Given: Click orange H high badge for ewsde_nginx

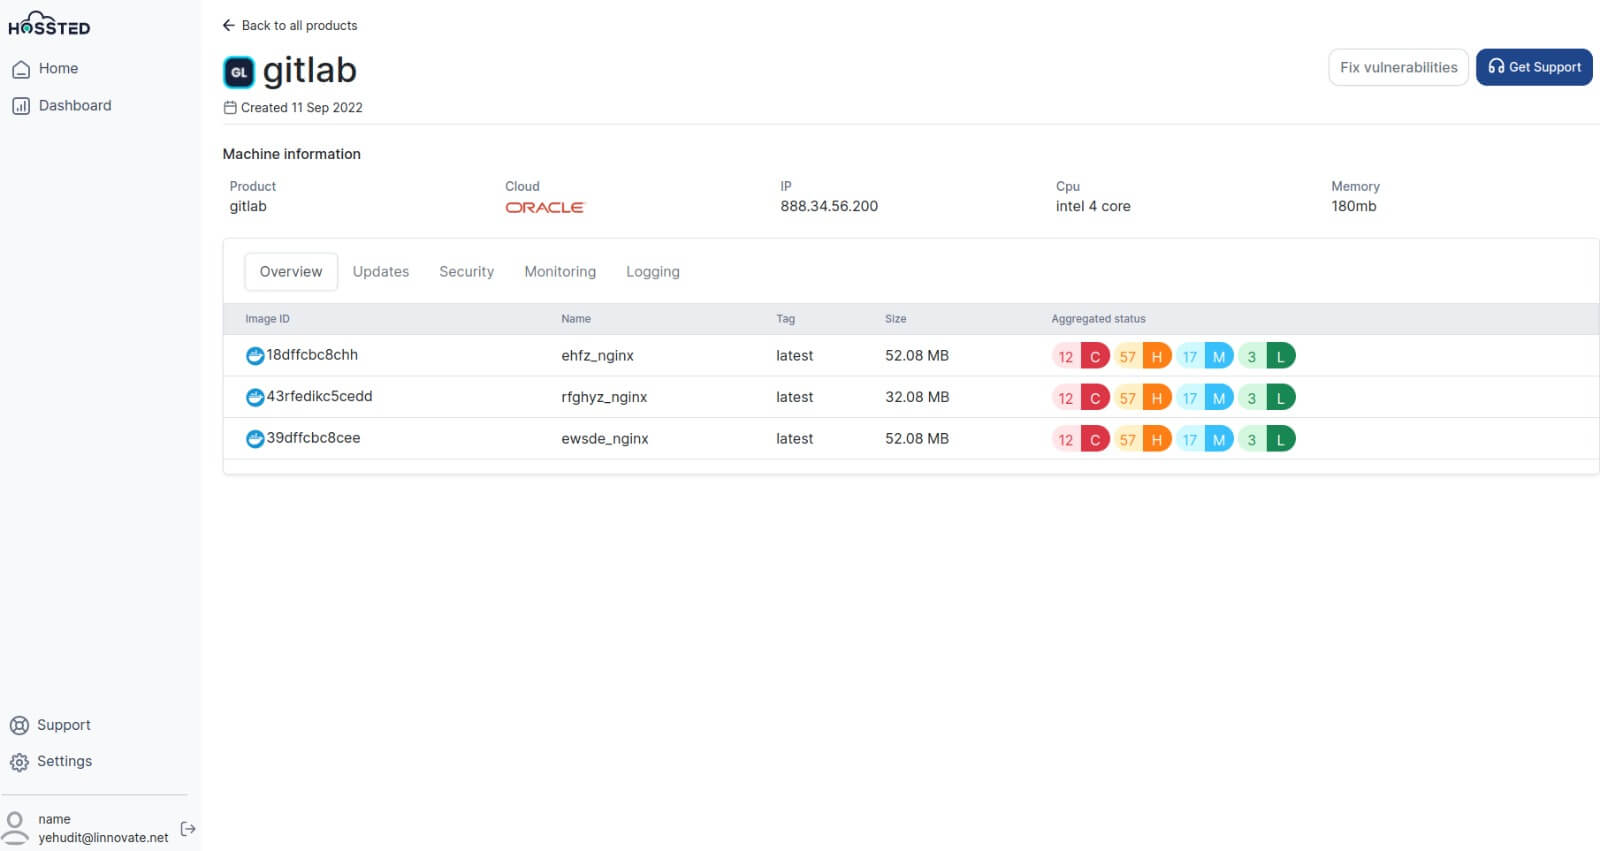Looking at the screenshot, I should click(1157, 439).
